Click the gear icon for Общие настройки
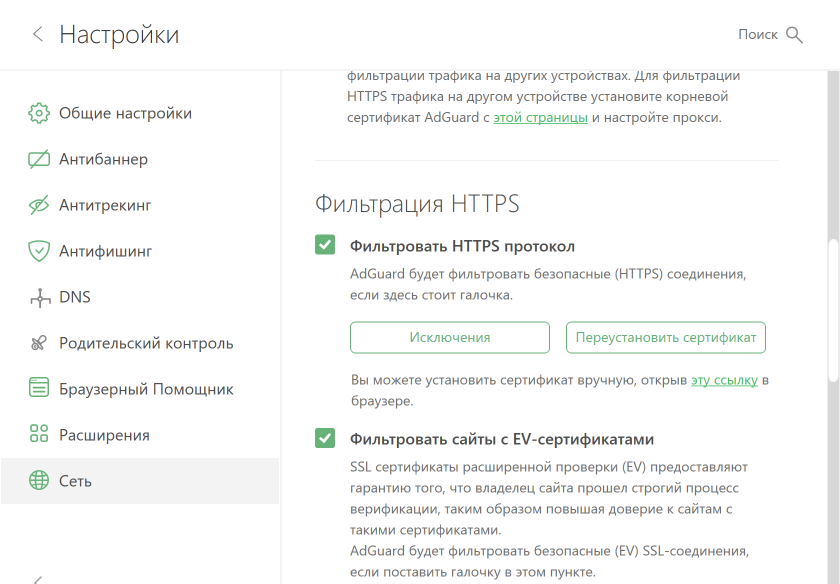This screenshot has height=584, width=840. [39, 113]
